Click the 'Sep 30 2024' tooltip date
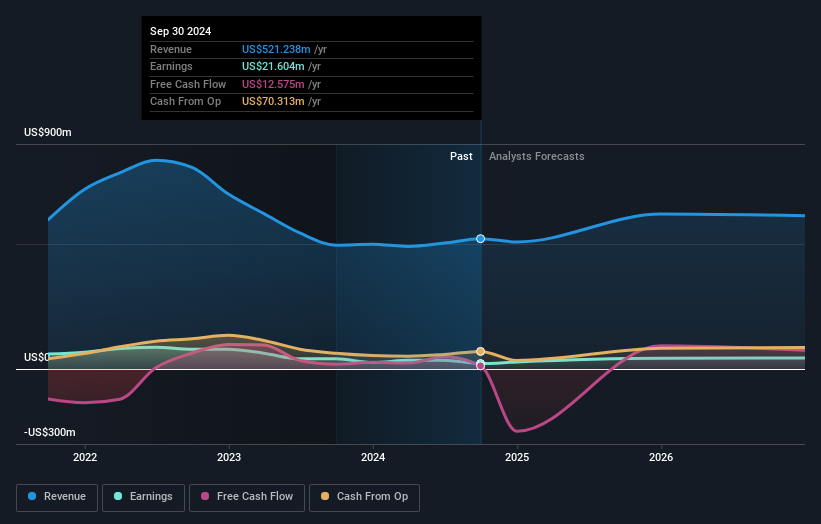The width and height of the screenshot is (821, 524). [x=181, y=31]
